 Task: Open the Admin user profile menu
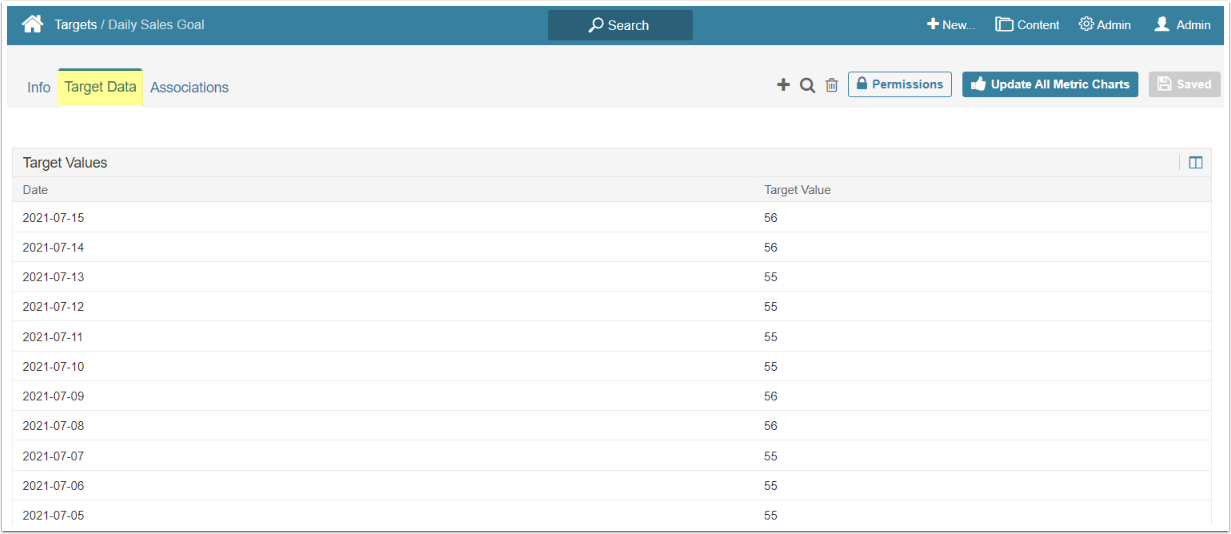[1182, 25]
